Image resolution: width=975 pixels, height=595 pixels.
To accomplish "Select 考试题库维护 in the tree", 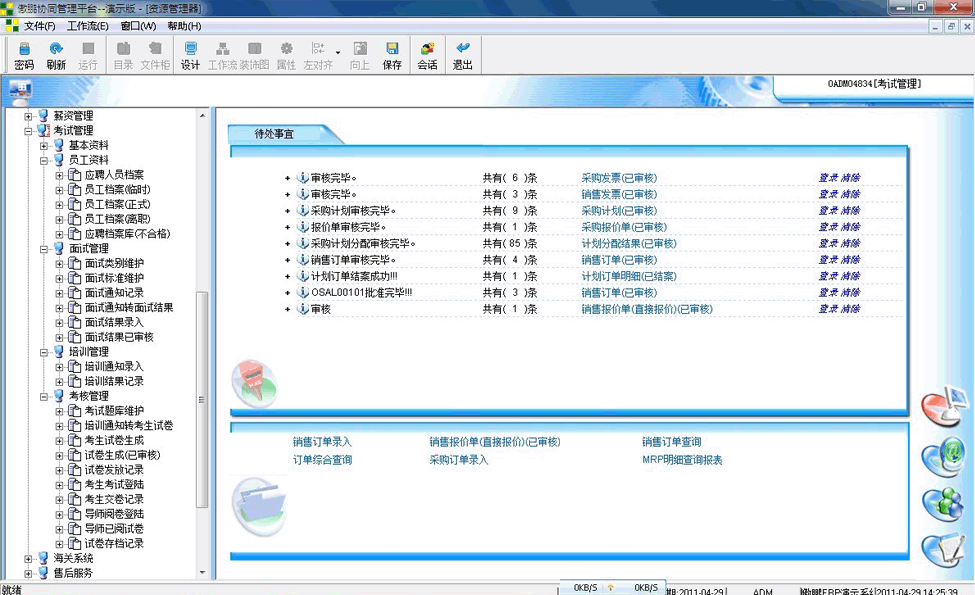I will tap(114, 411).
